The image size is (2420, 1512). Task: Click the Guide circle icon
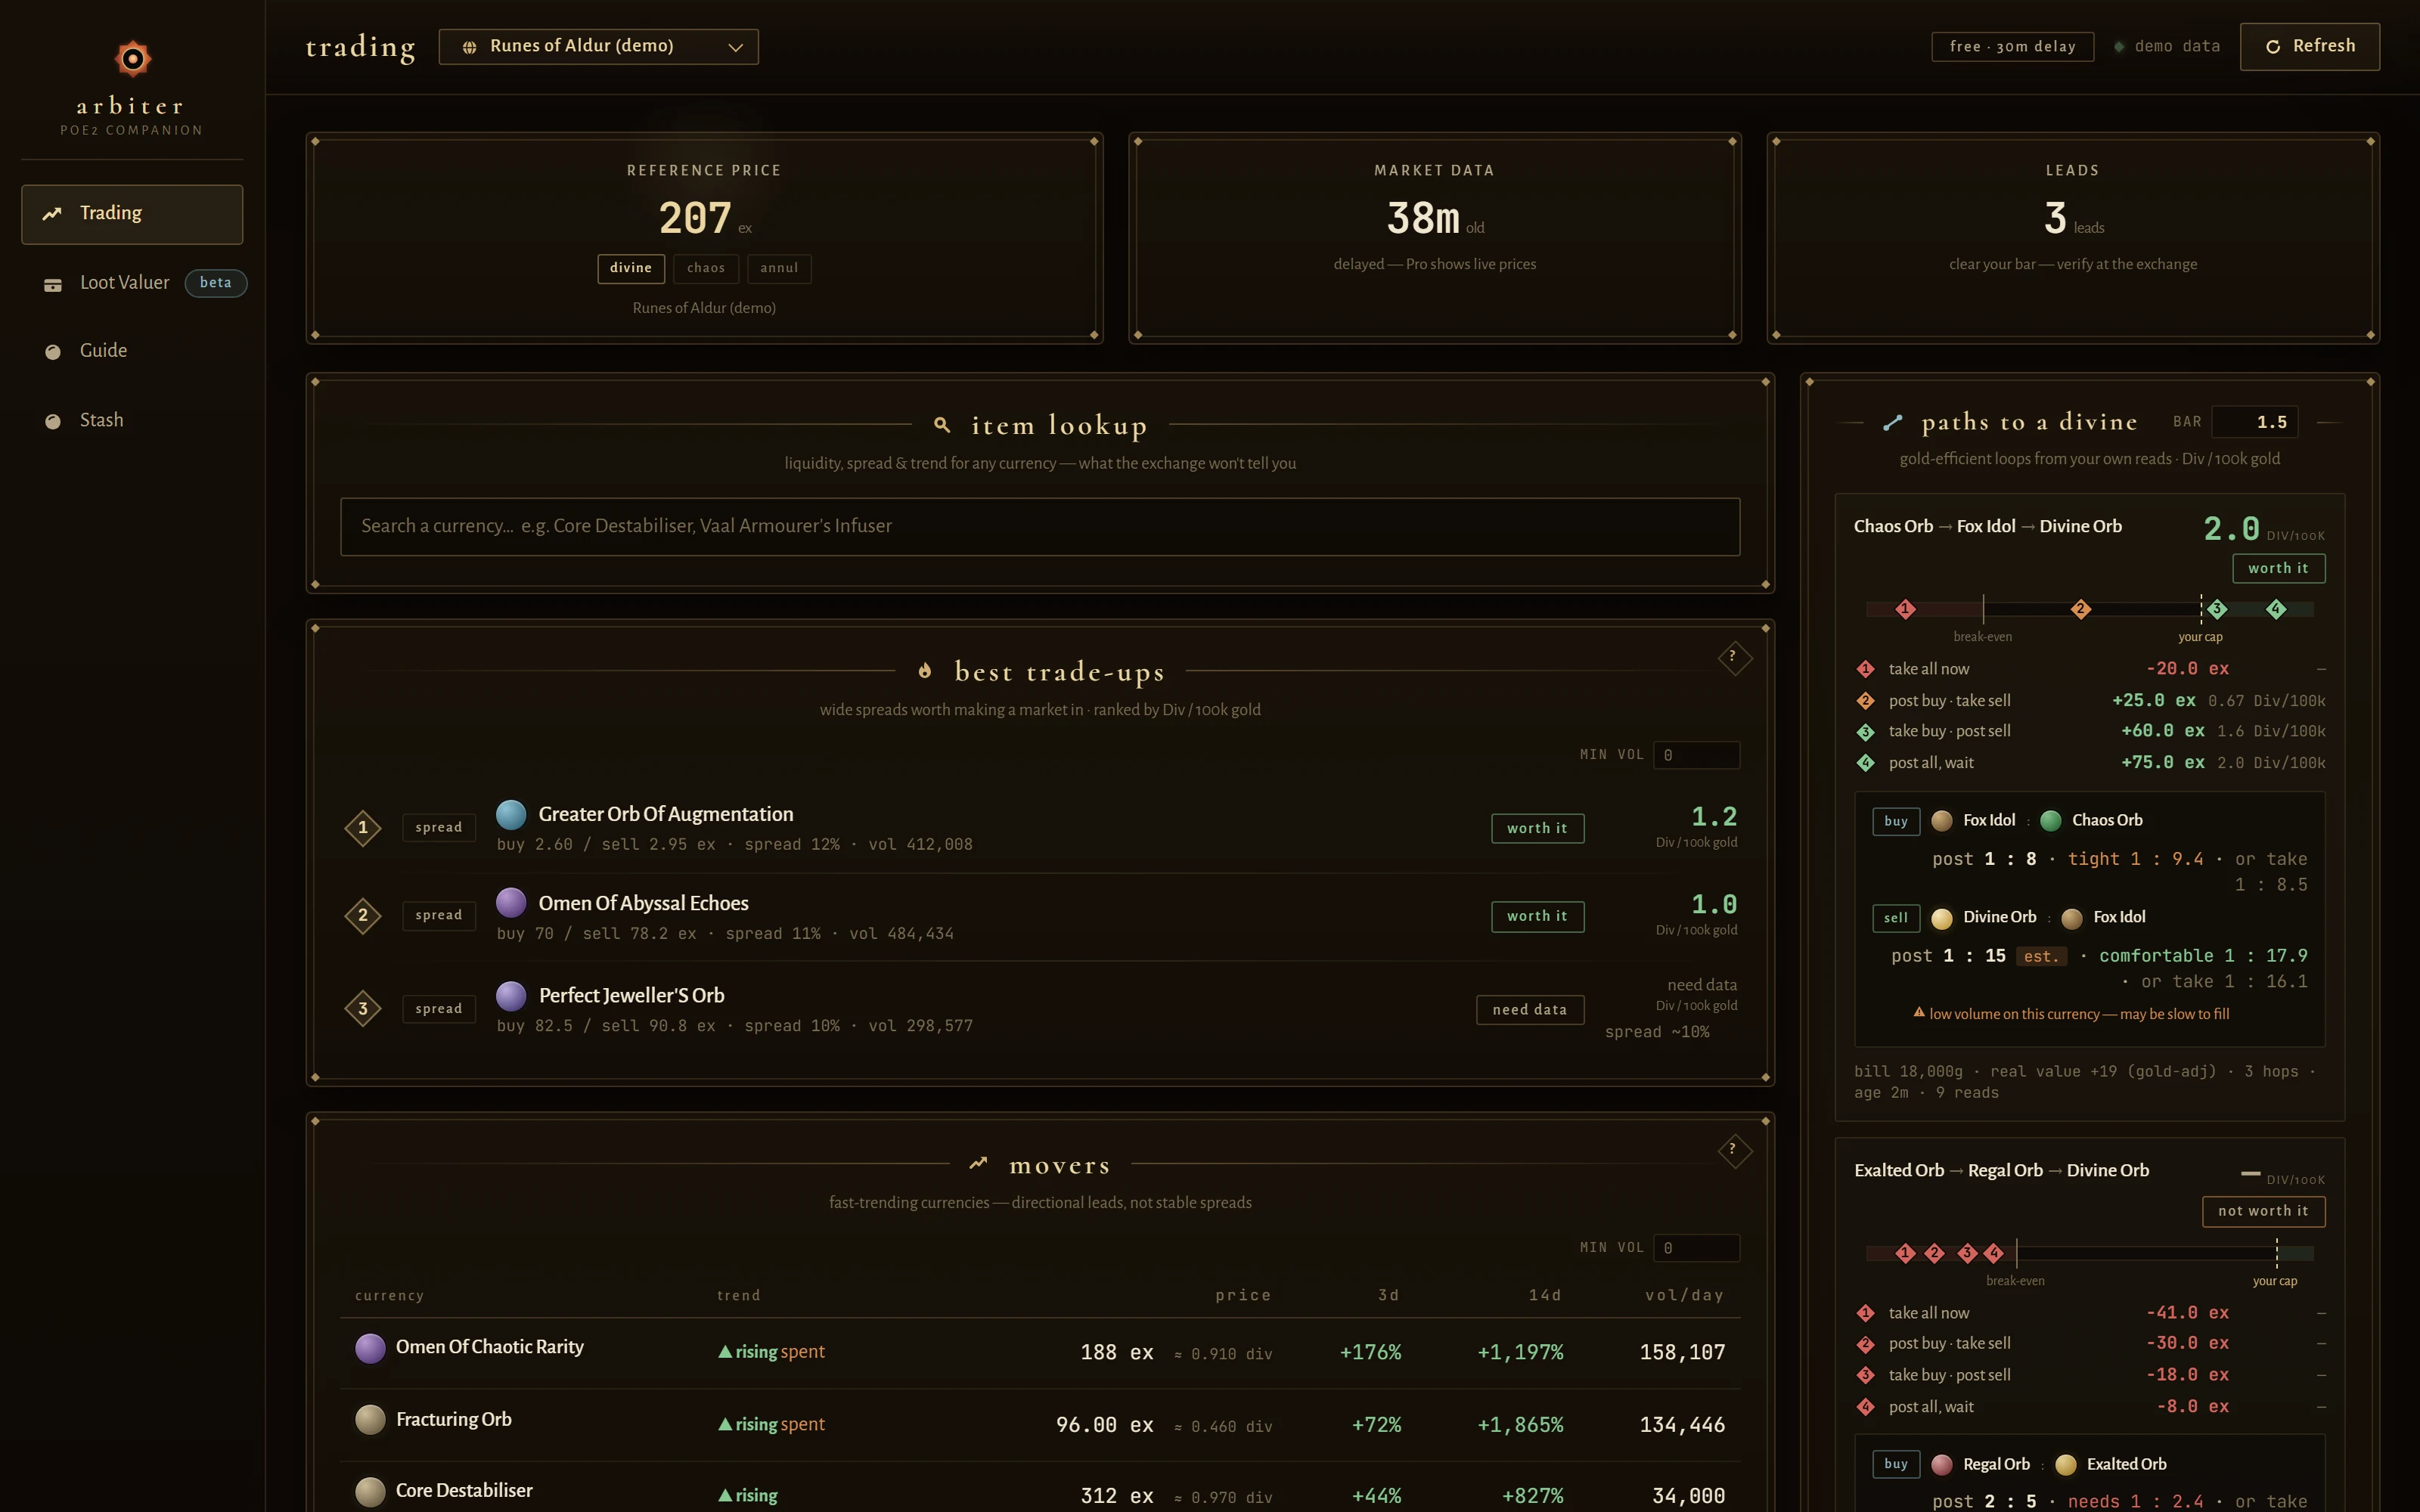[53, 352]
